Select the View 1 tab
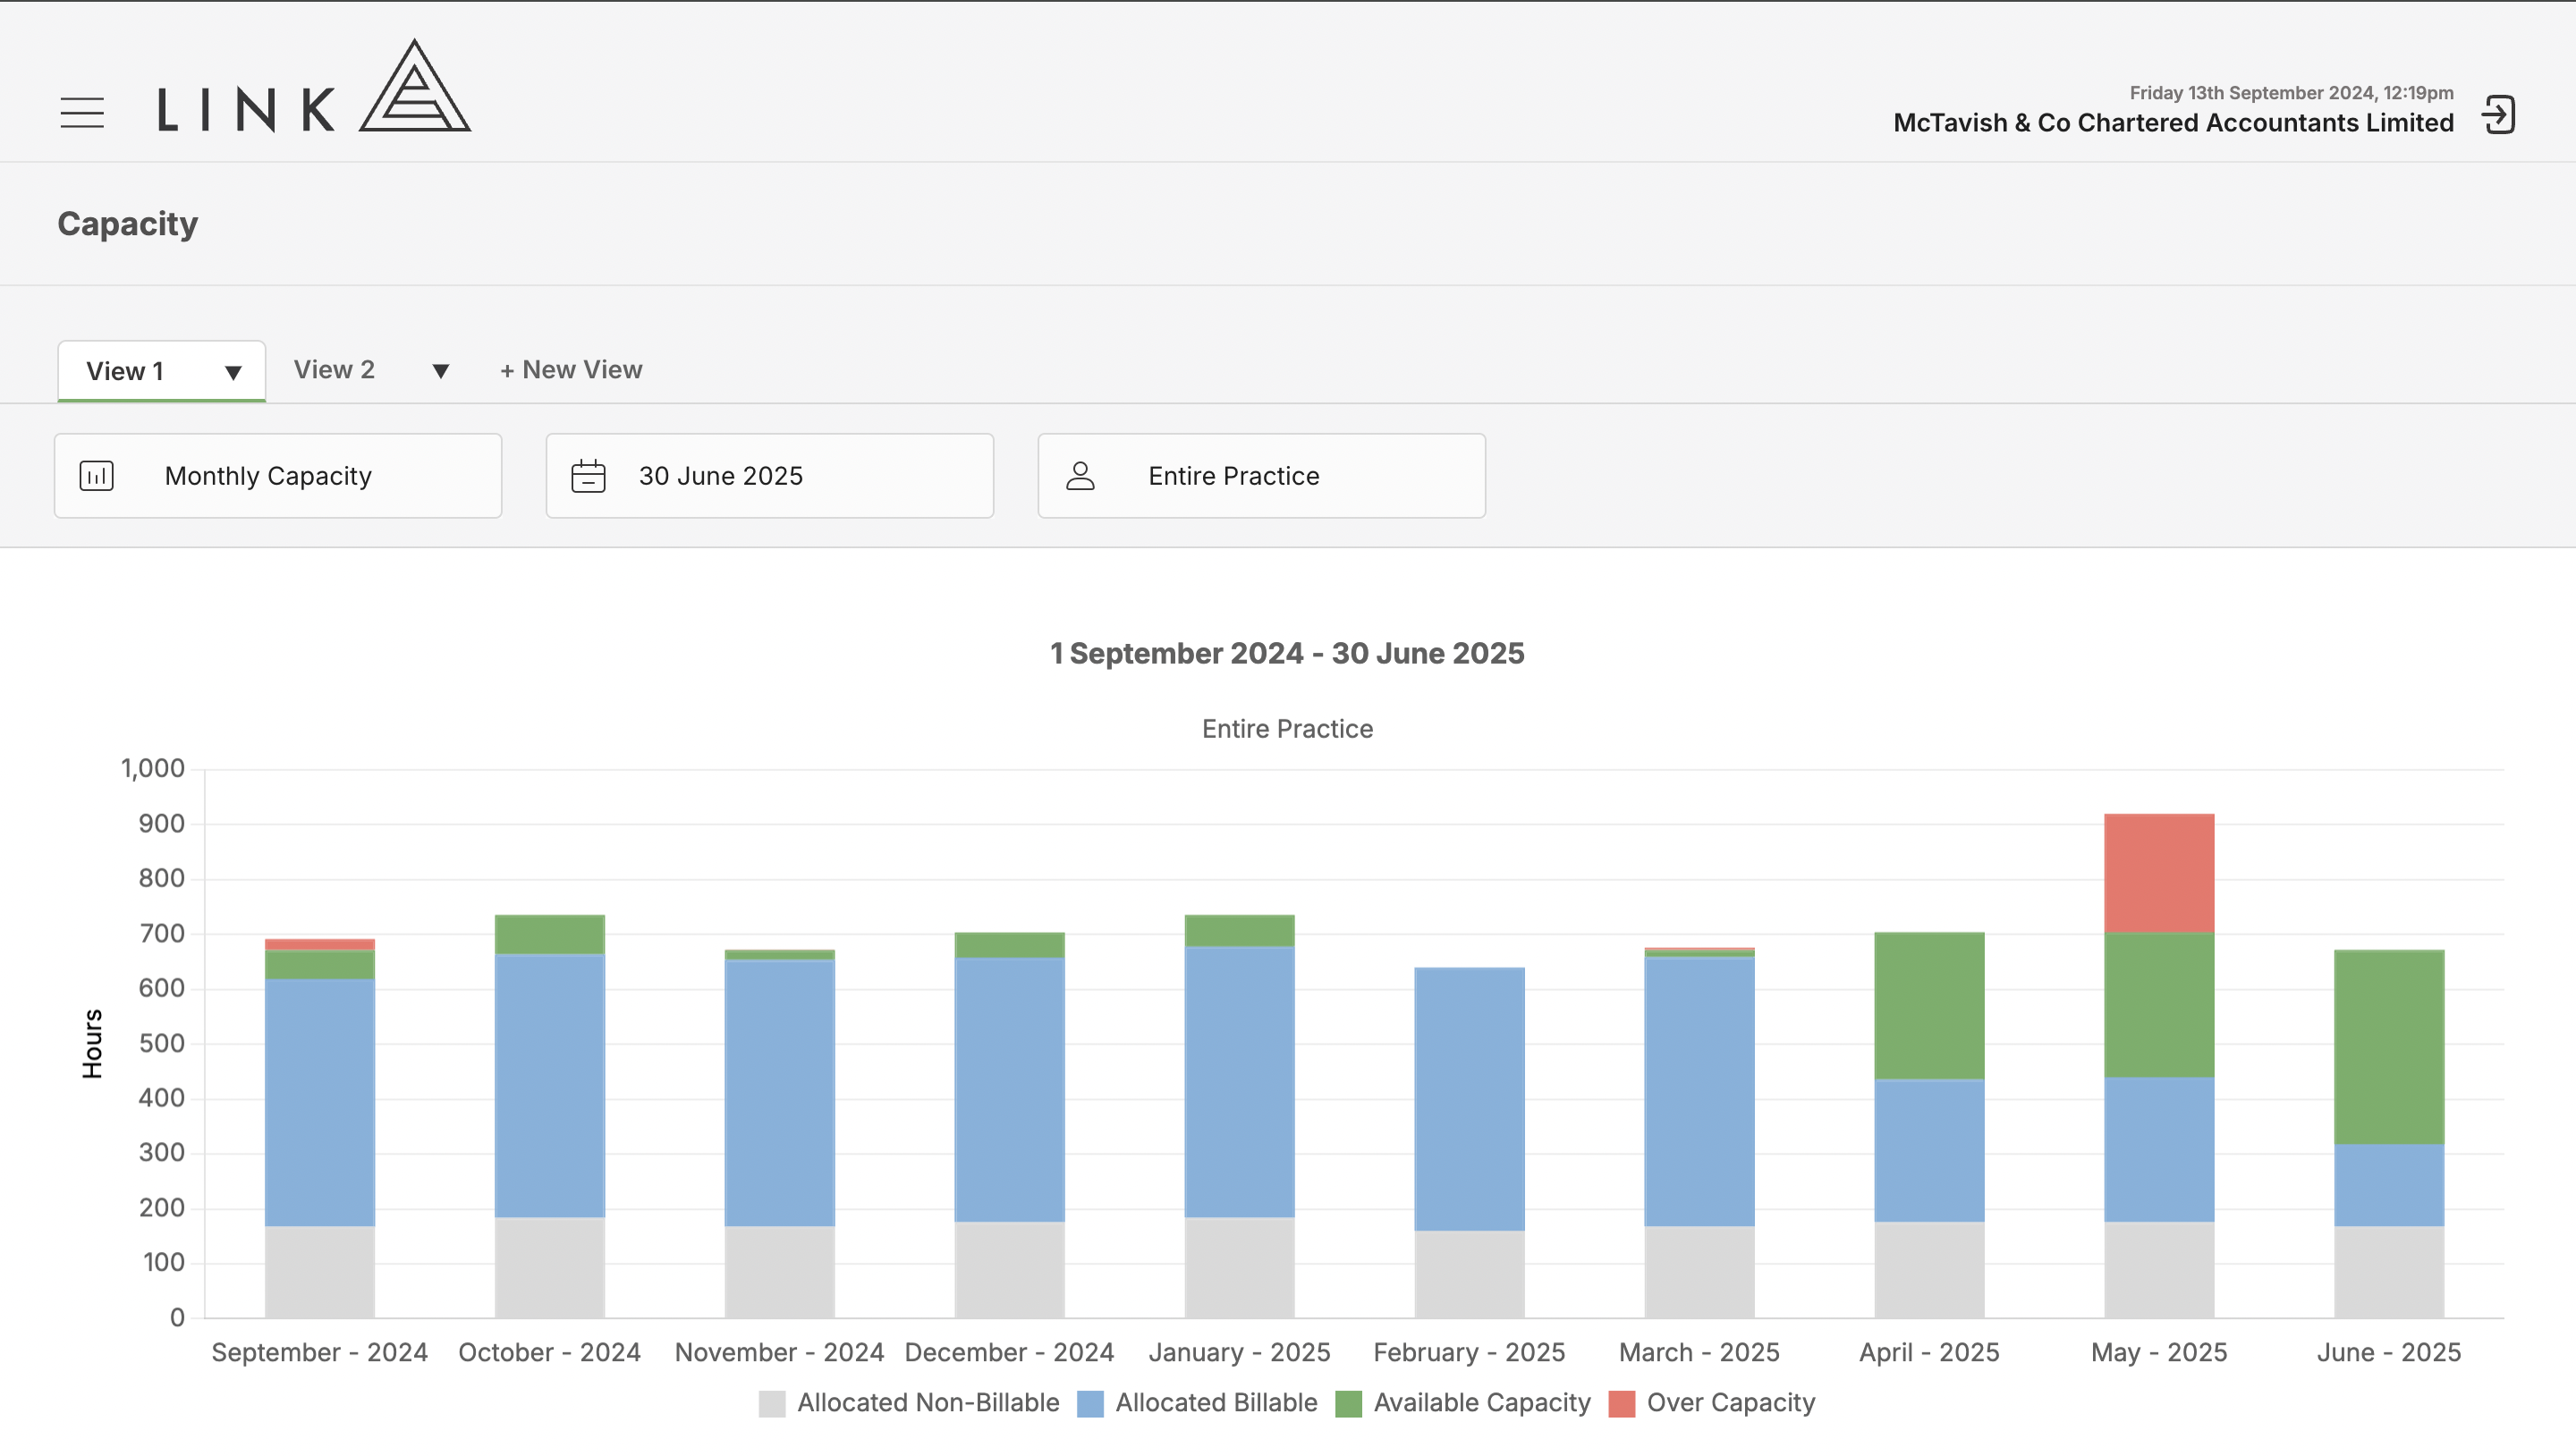Viewport: 2576px width, 1456px height. click(x=161, y=371)
